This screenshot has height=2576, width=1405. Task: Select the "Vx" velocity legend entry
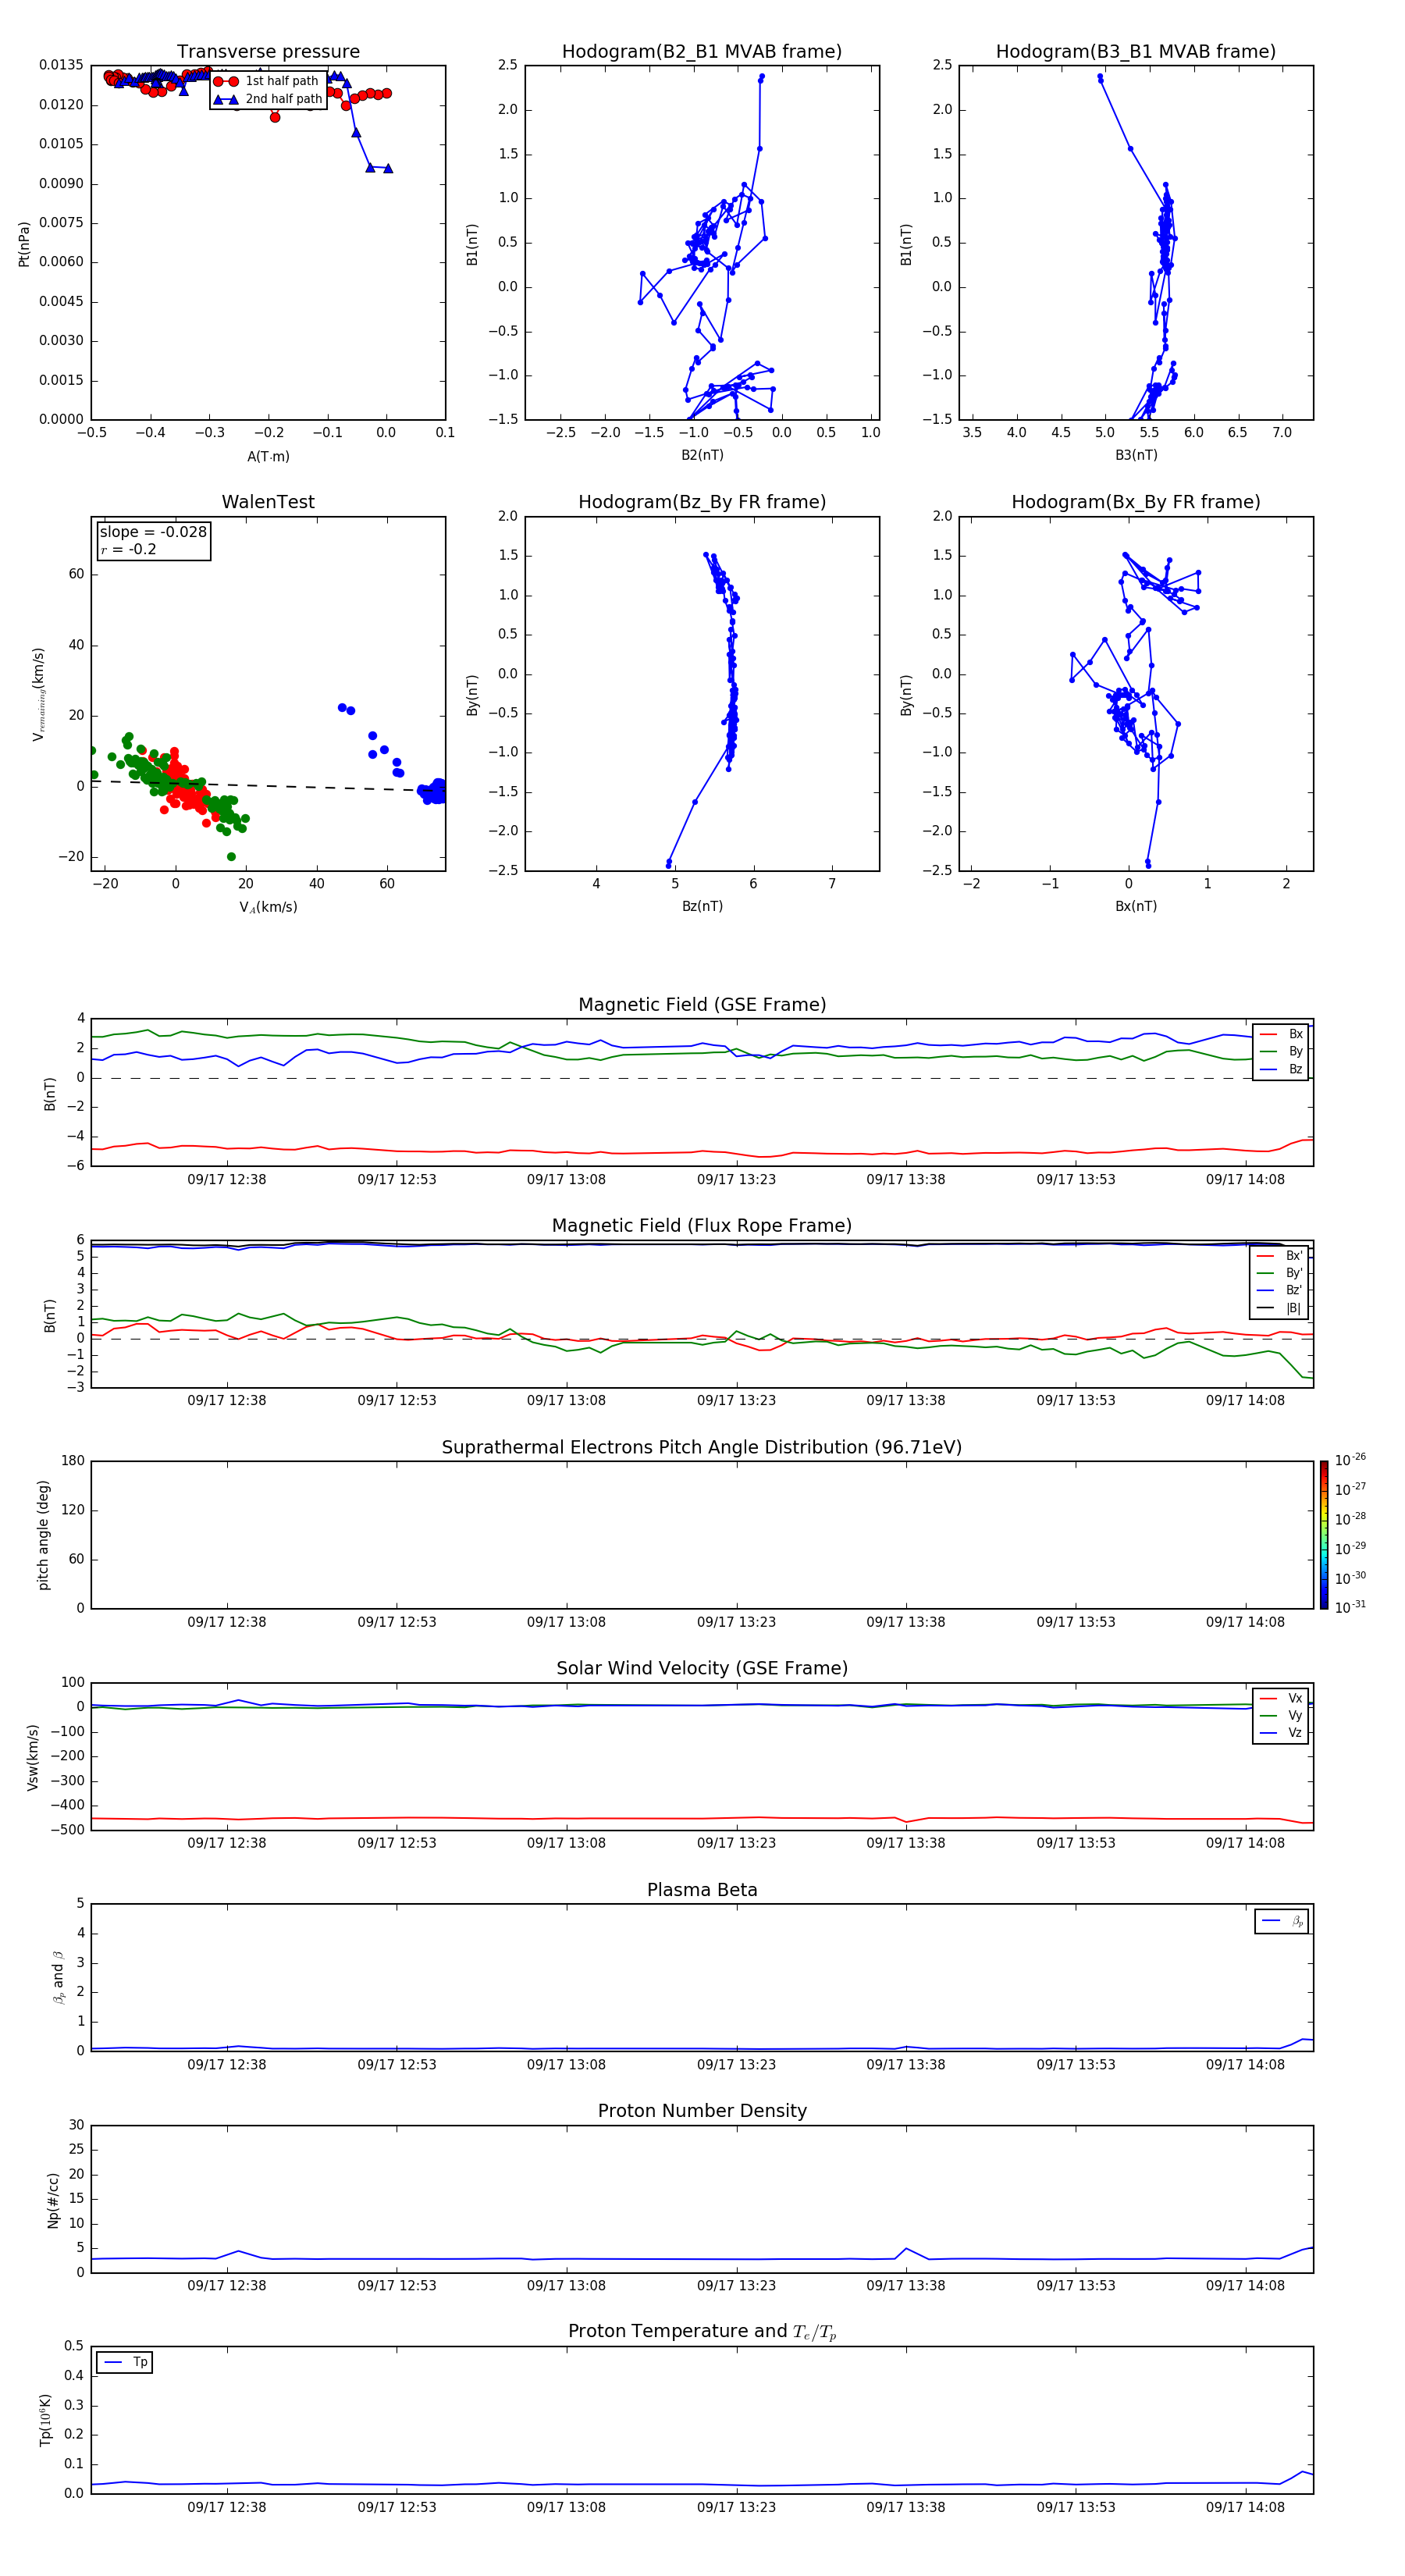[1281, 1699]
